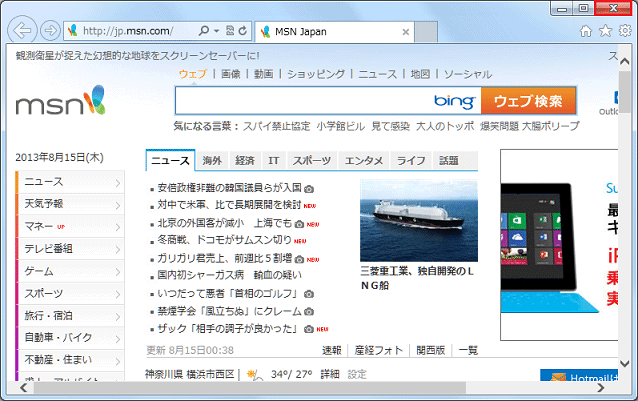Open headline 冬商戦、ドコモがサムスン切り

224,240
